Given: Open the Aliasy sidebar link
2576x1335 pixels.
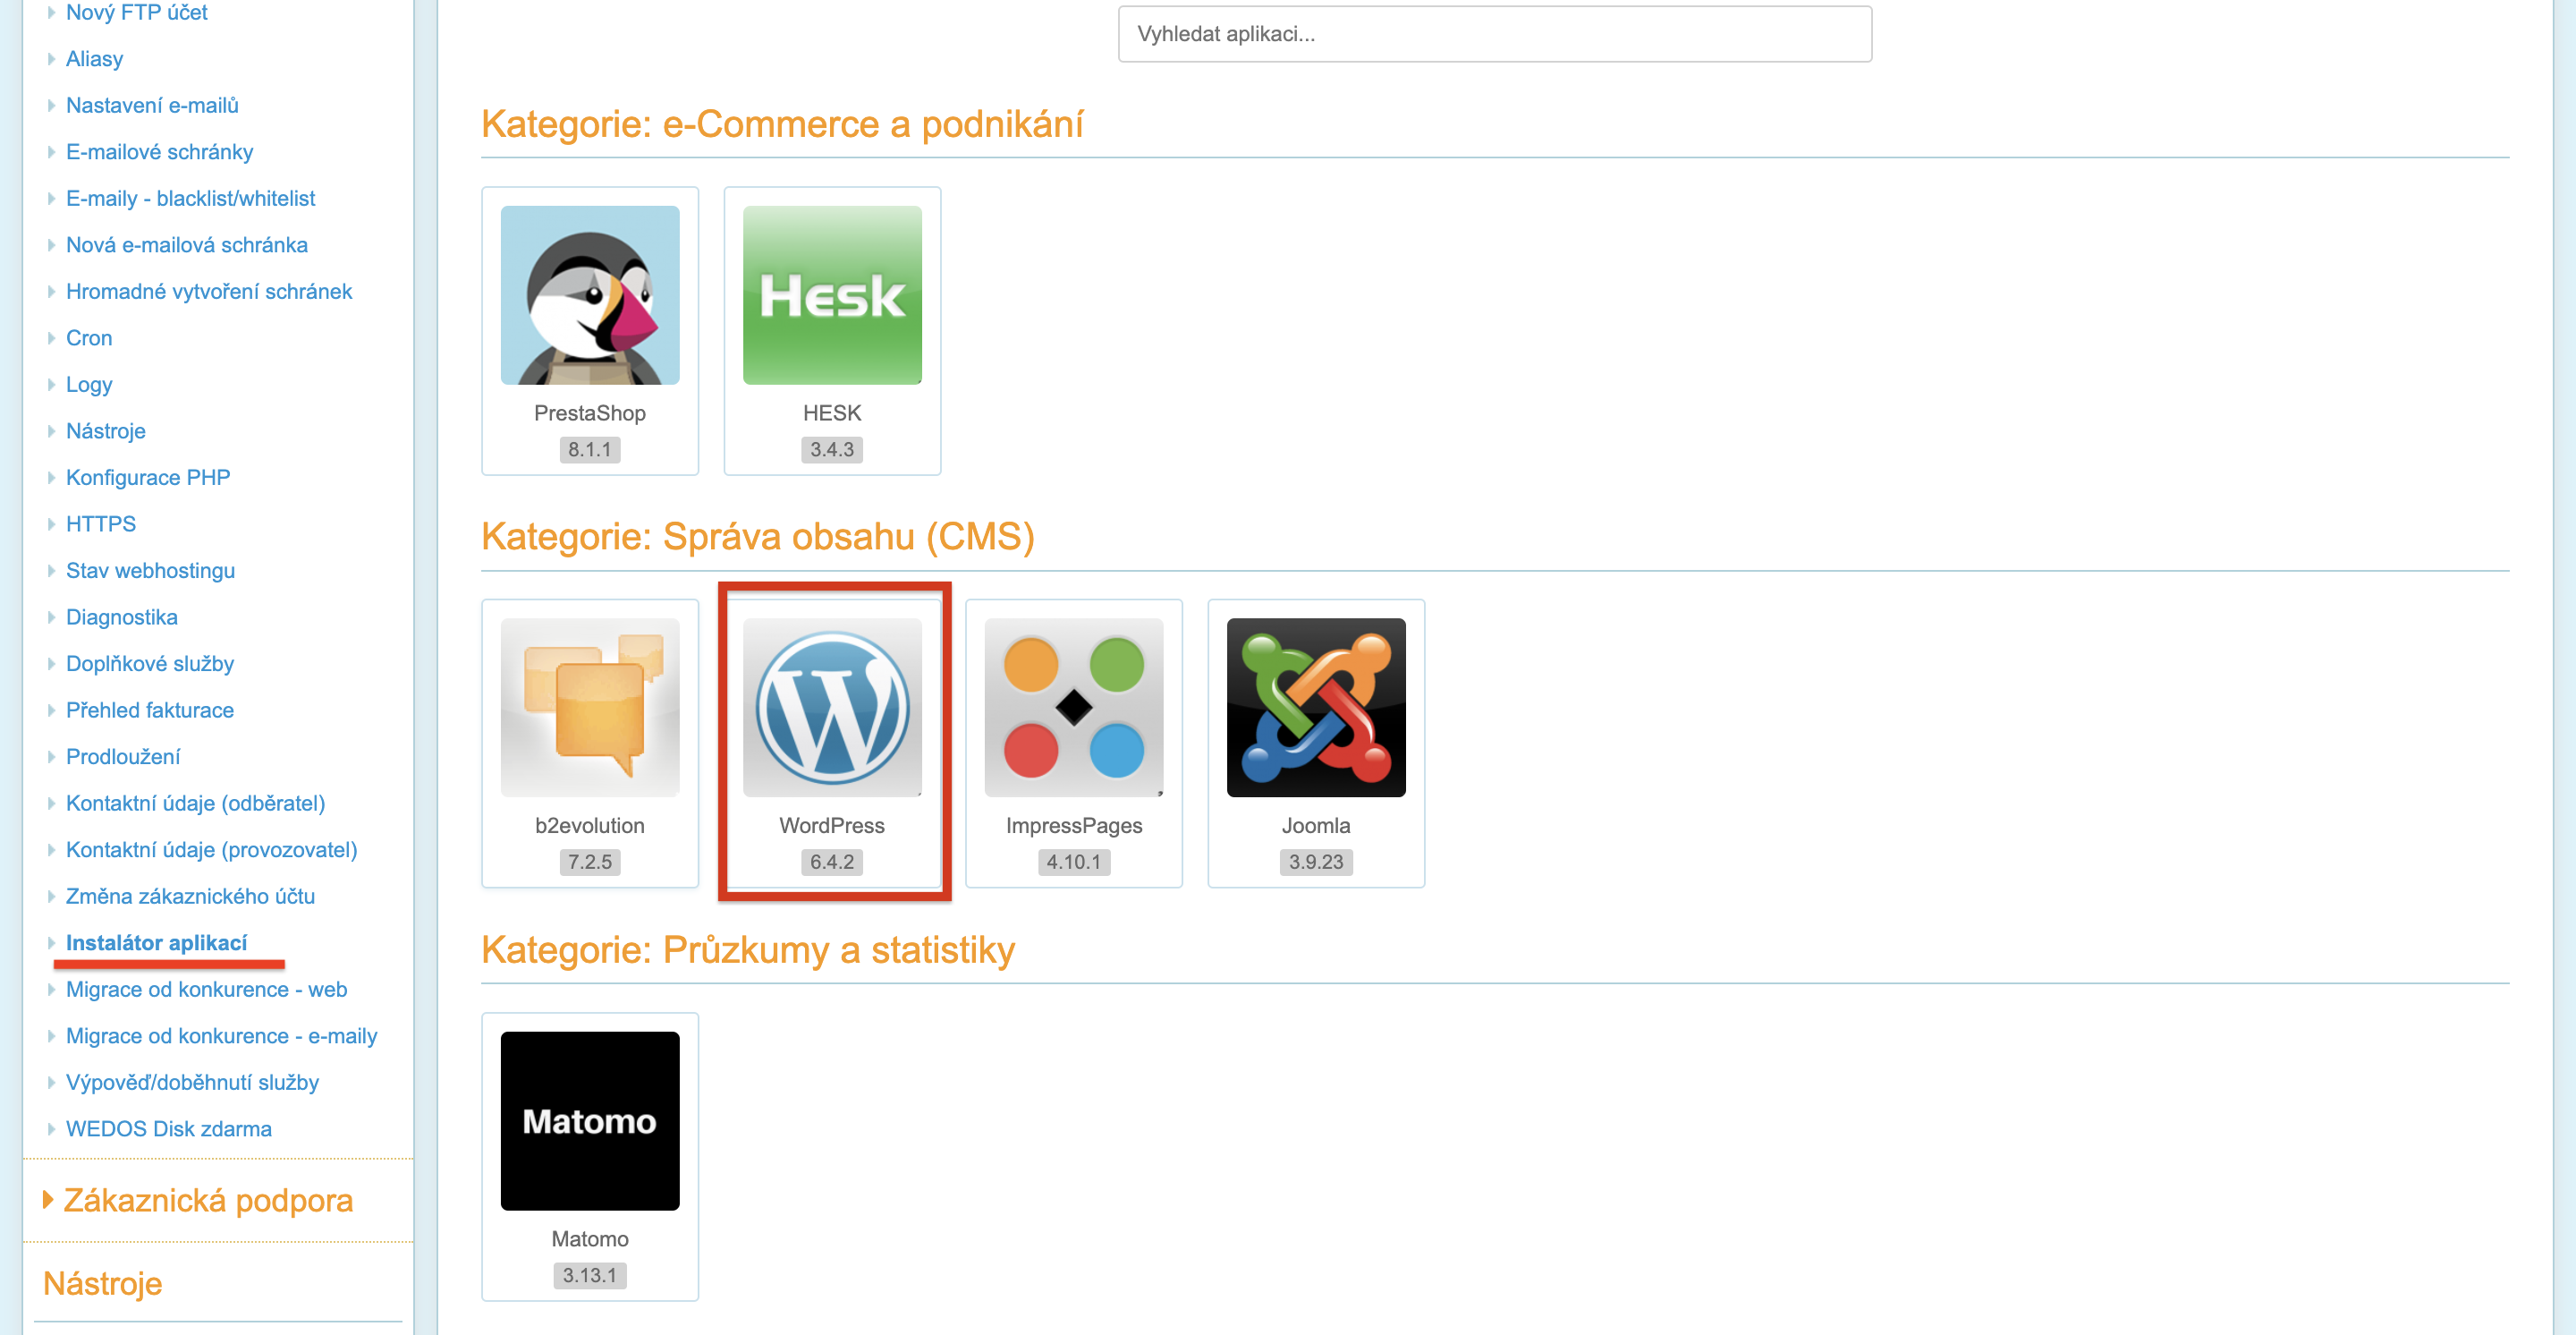Looking at the screenshot, I should pyautogui.click(x=95, y=59).
